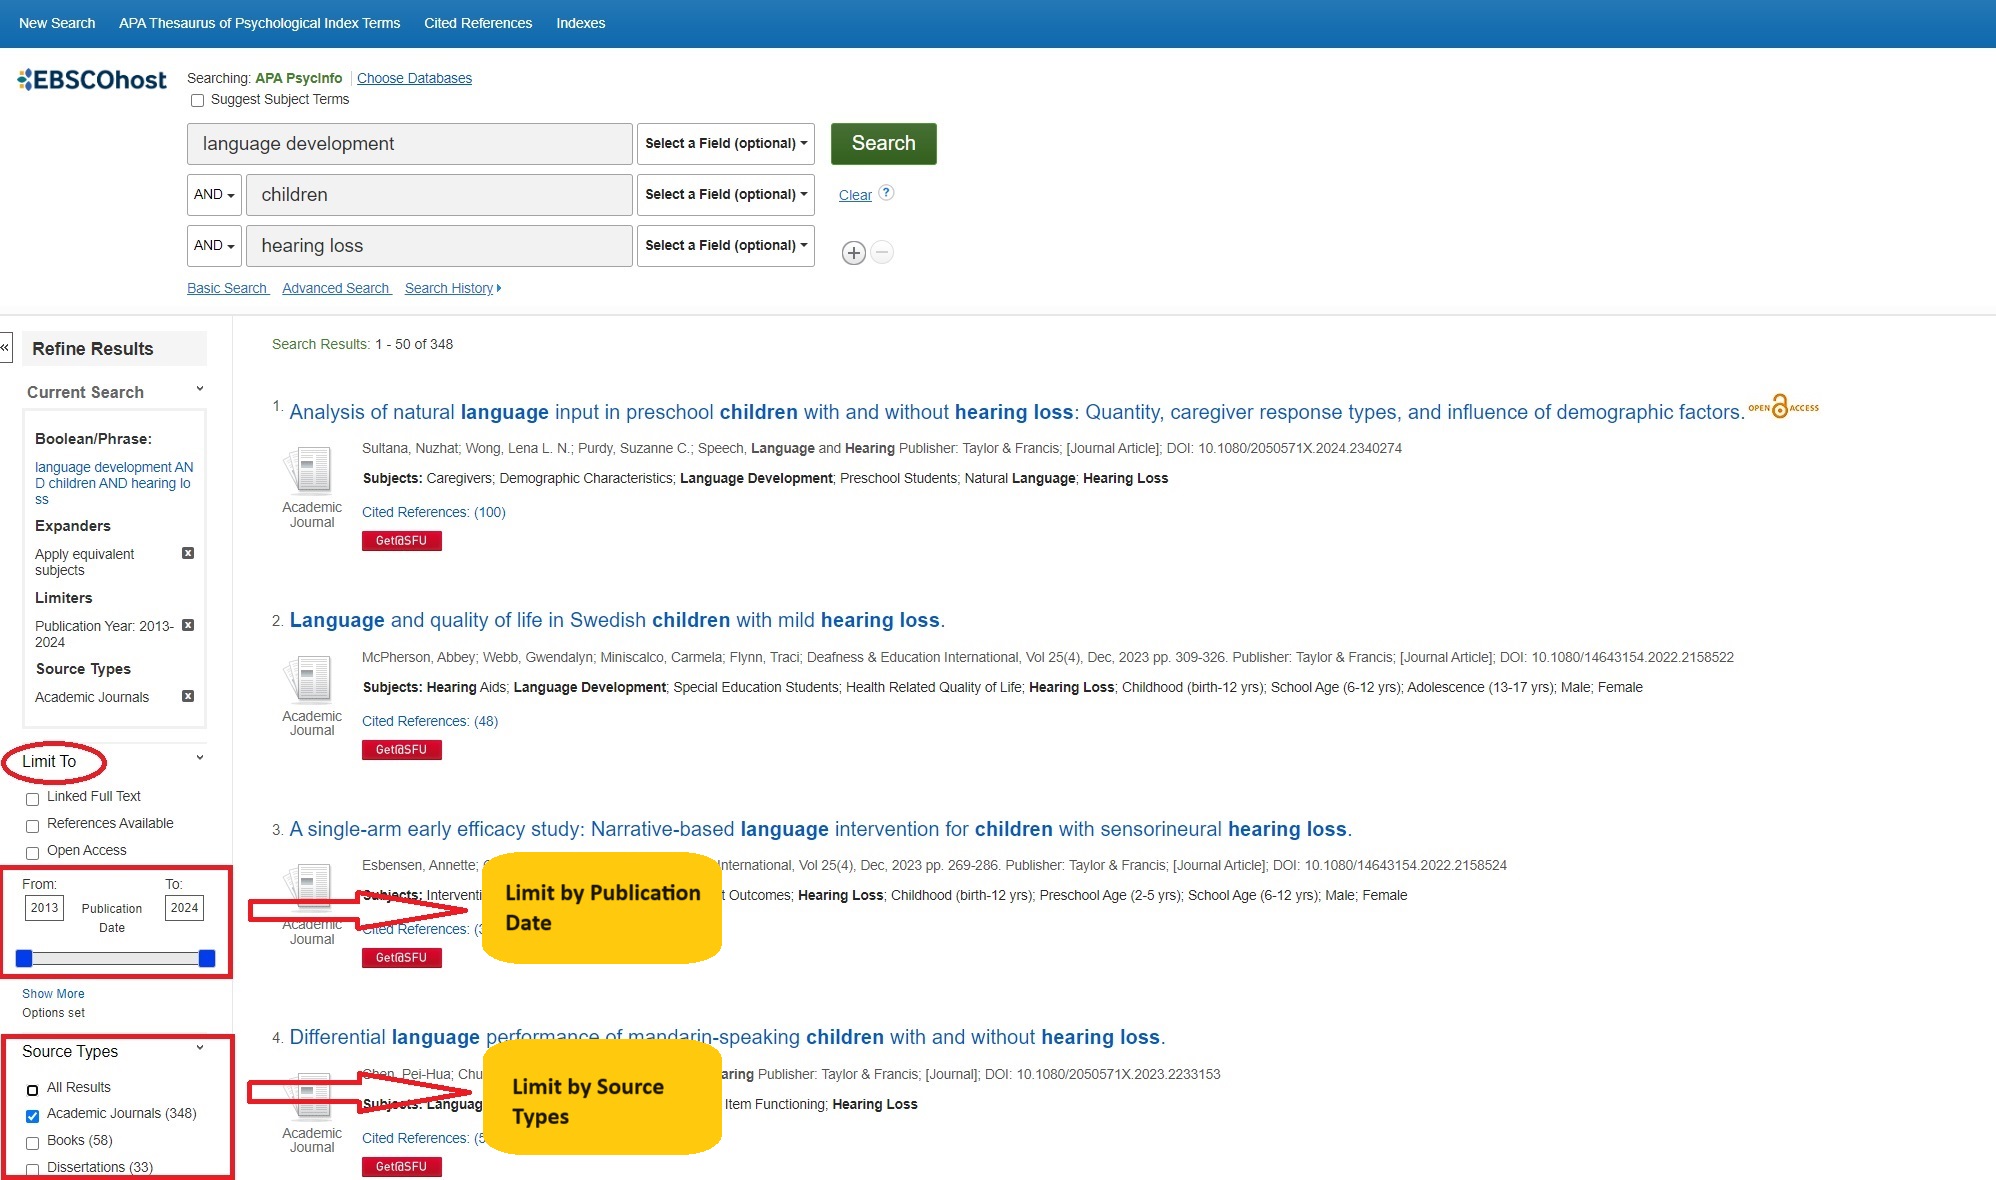Click Boolean phrase query link in Current Search
Image resolution: width=1996 pixels, height=1180 pixels.
[x=114, y=483]
